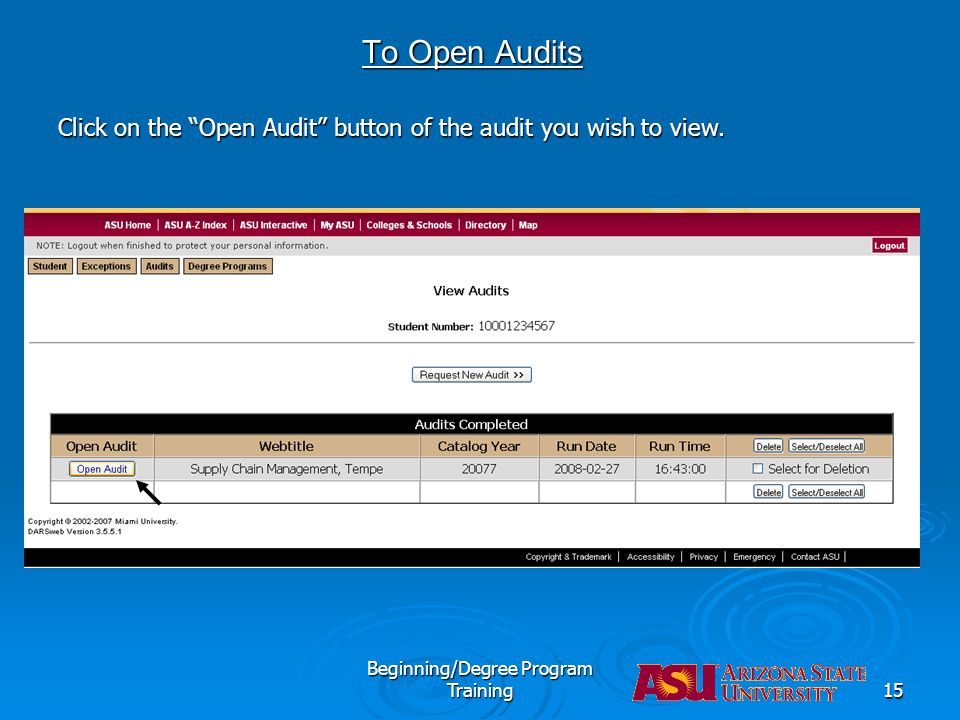Go to the ASU Home link
Image resolution: width=960 pixels, height=720 pixels.
pos(127,225)
